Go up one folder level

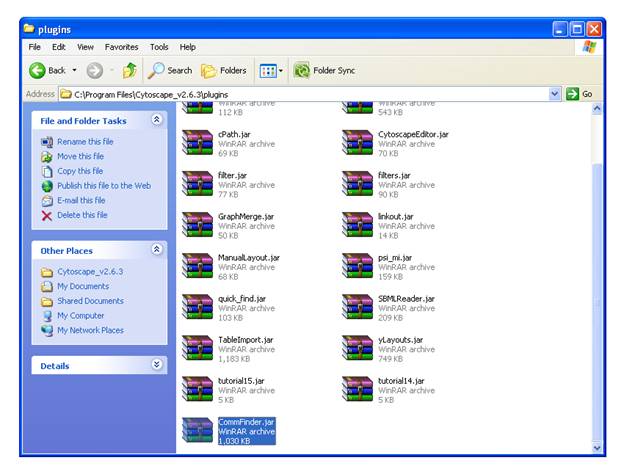129,70
